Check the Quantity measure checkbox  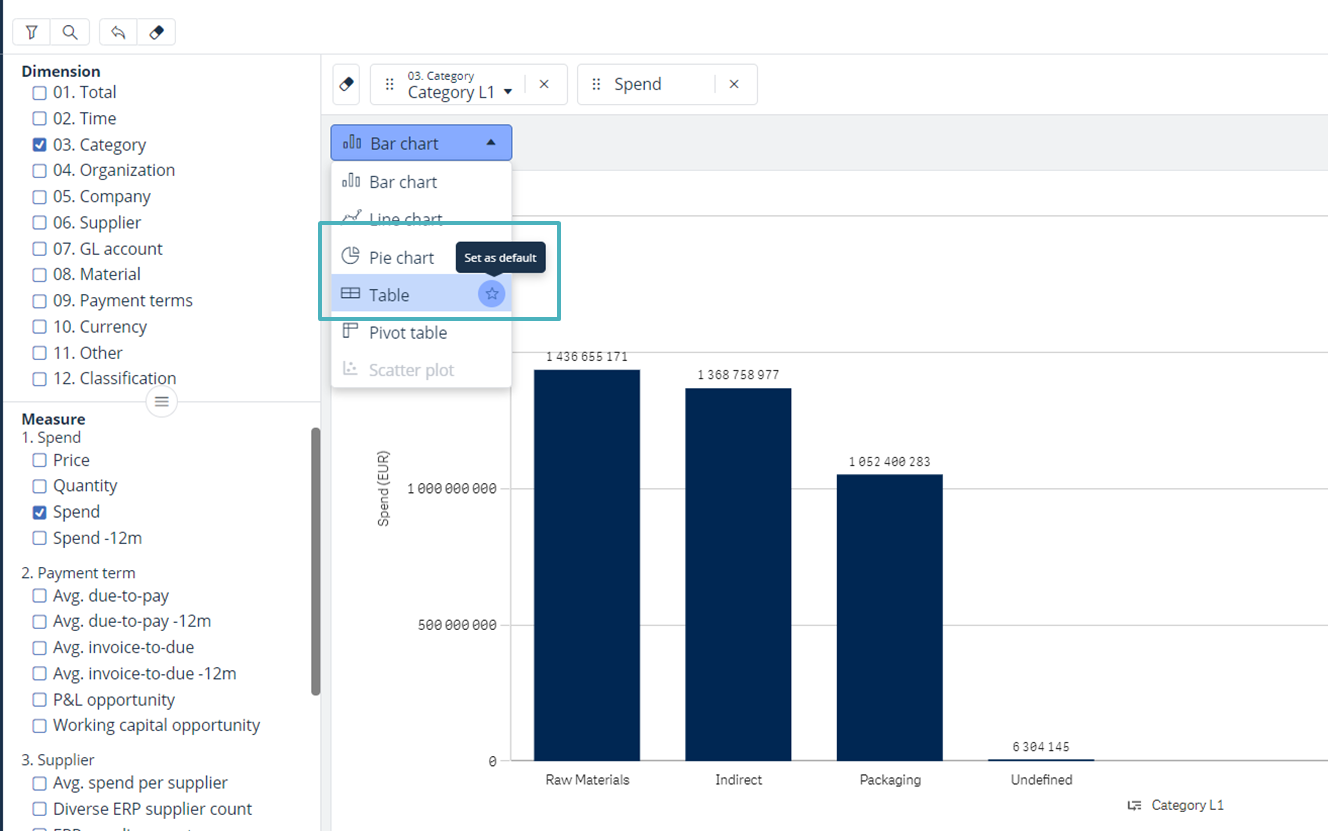(40, 486)
